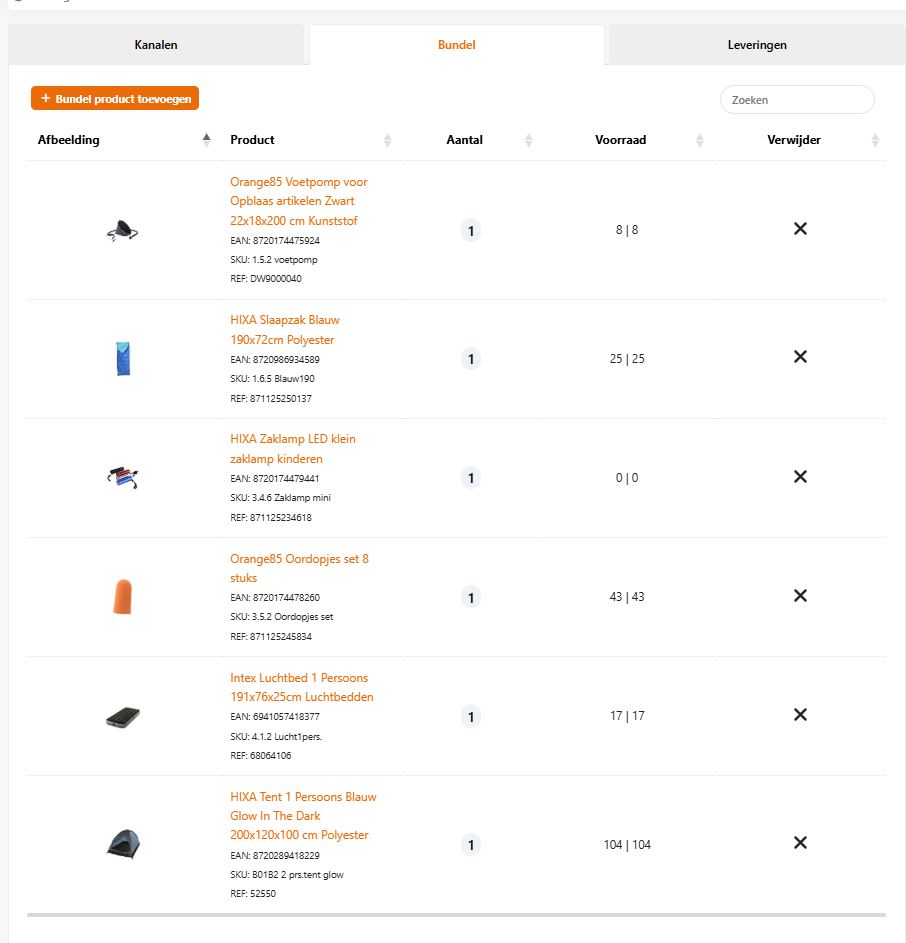906x943 pixels.
Task: Click the Zoeken search field
Action: tap(797, 100)
